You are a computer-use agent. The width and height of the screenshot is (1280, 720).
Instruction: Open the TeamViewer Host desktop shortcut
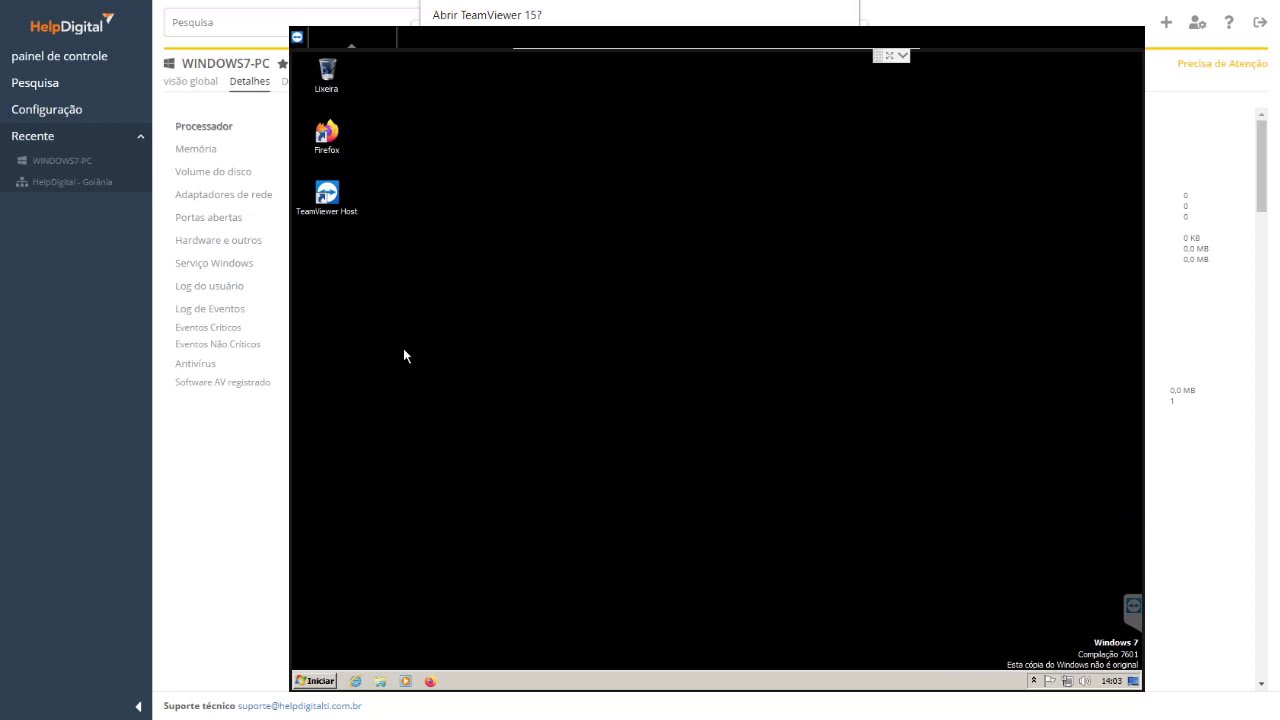(x=327, y=198)
